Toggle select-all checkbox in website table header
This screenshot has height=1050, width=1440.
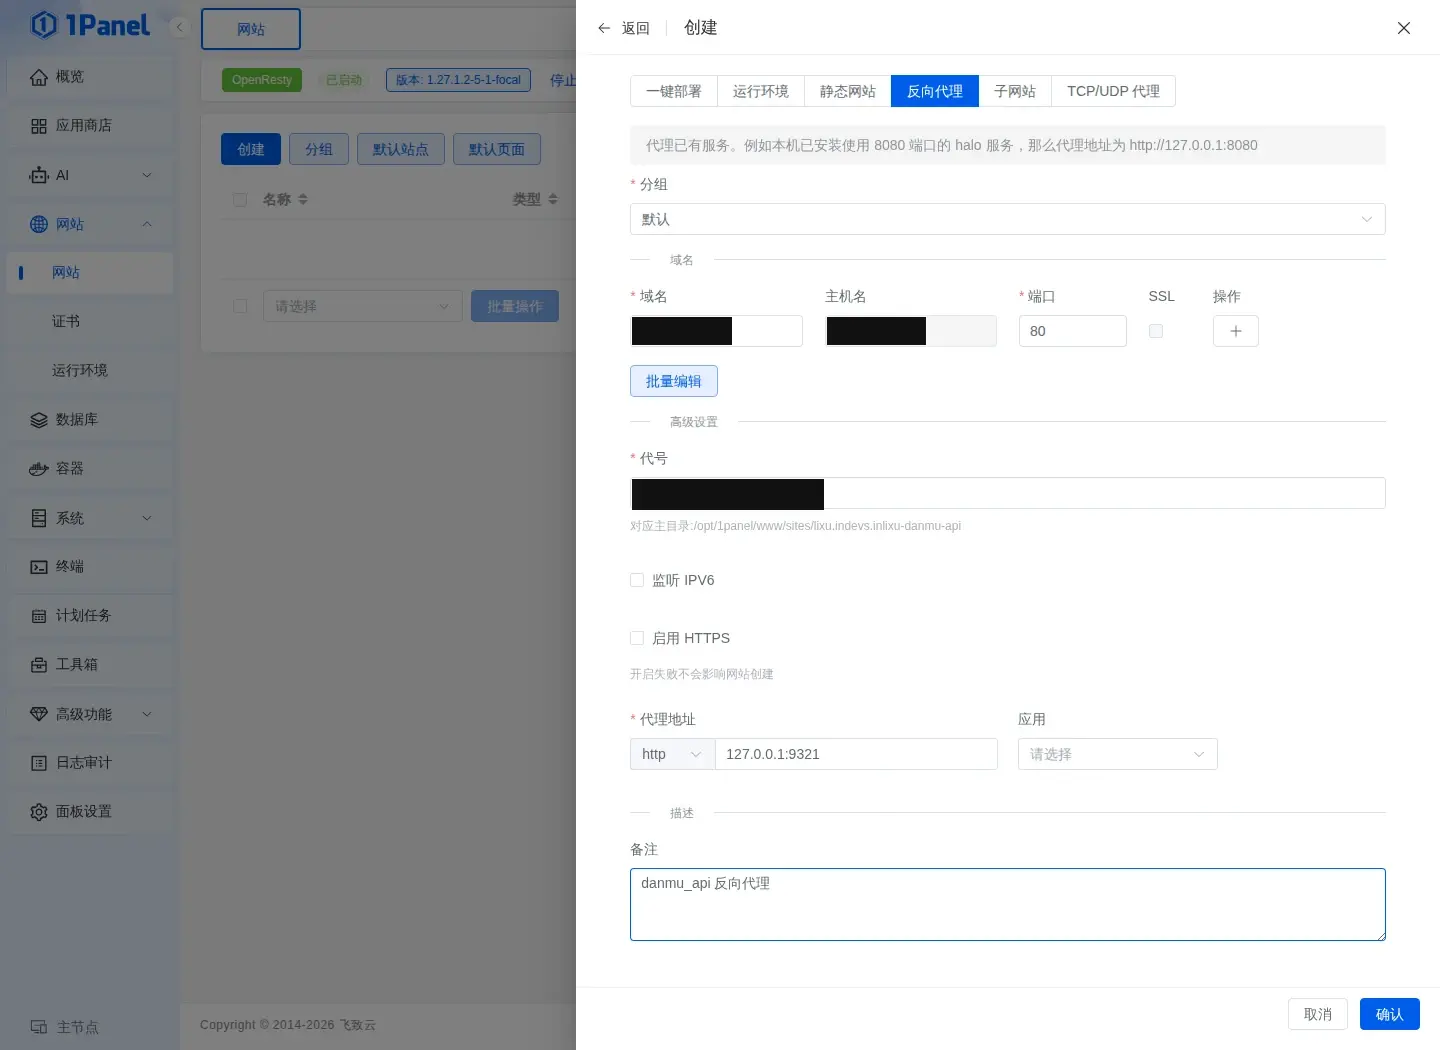pyautogui.click(x=240, y=199)
